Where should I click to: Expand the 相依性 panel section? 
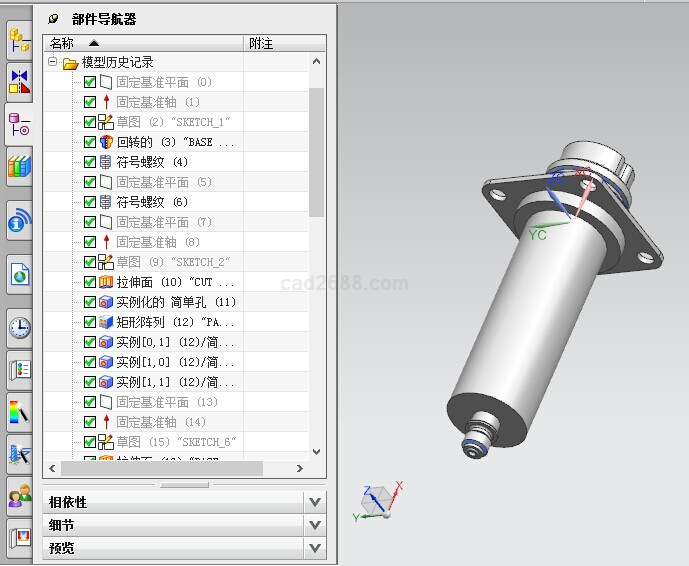click(x=315, y=502)
